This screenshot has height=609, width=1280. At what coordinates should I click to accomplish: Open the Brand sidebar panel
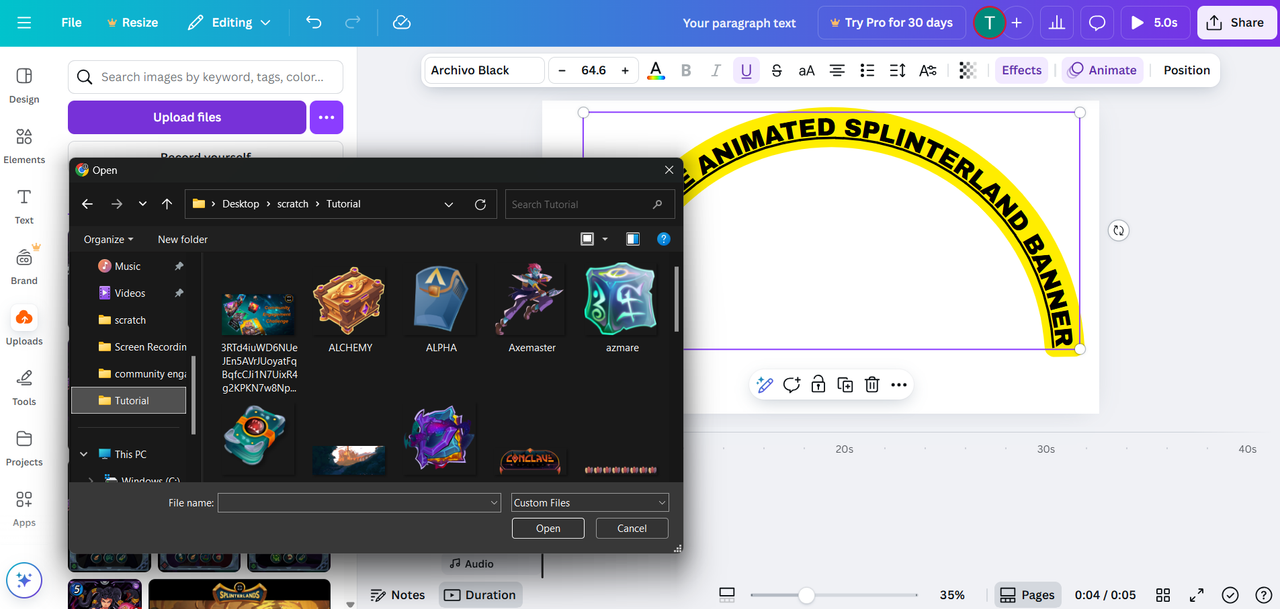pos(24,266)
